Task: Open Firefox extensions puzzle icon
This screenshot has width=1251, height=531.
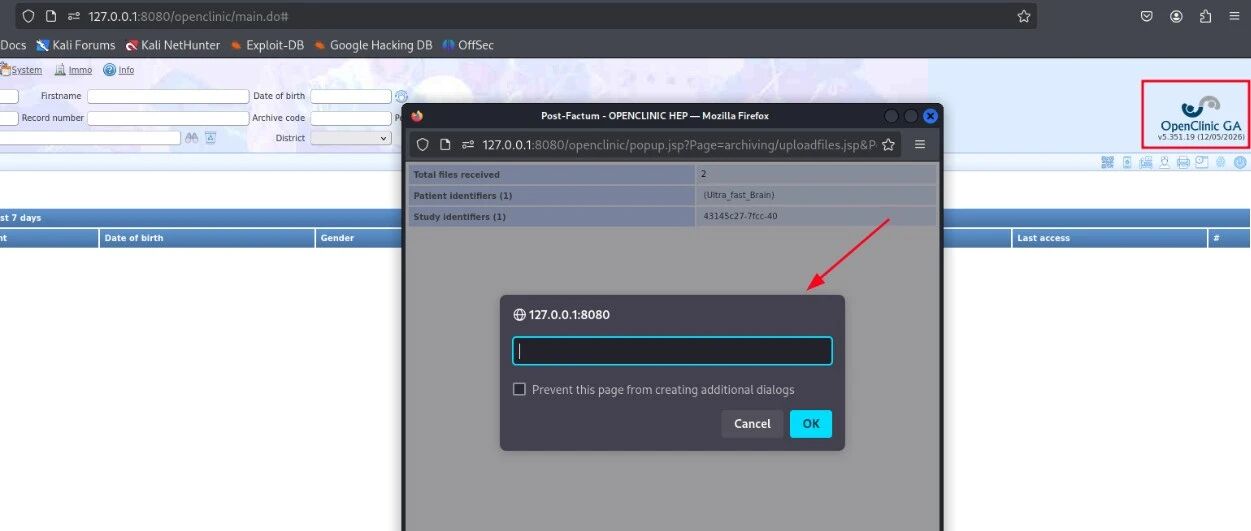Action: pos(1205,16)
